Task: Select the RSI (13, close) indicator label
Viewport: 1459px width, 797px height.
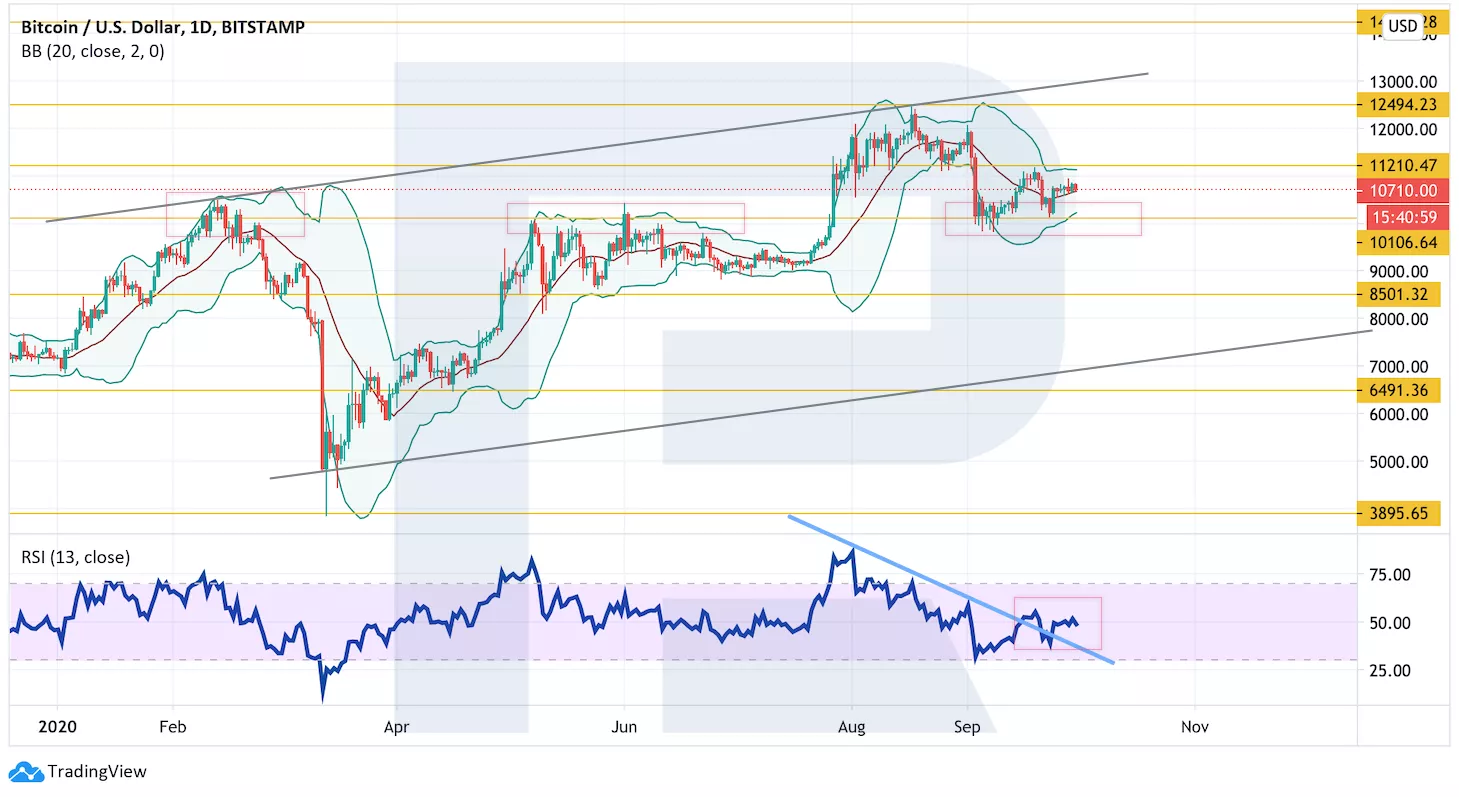Action: tap(76, 557)
